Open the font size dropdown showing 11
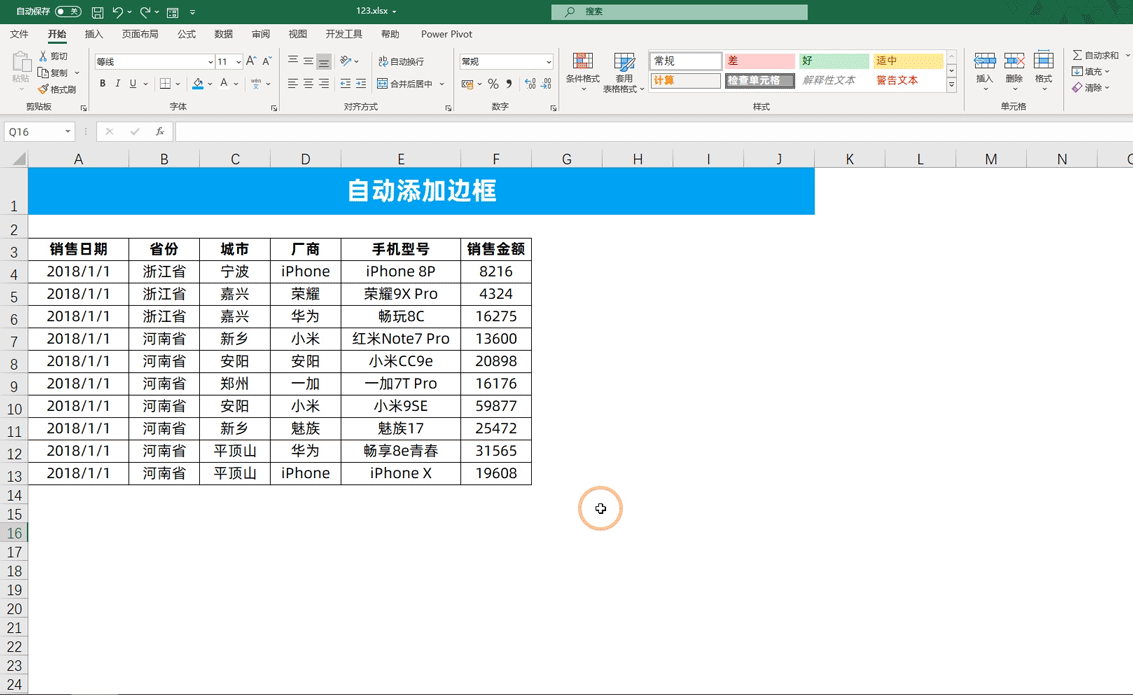Image resolution: width=1133 pixels, height=695 pixels. tap(238, 62)
